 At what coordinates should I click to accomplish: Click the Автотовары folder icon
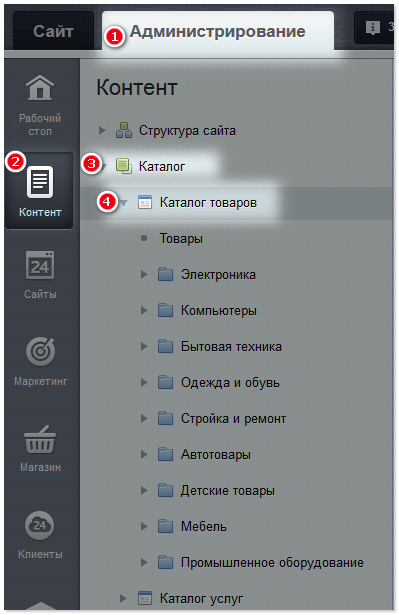point(166,454)
